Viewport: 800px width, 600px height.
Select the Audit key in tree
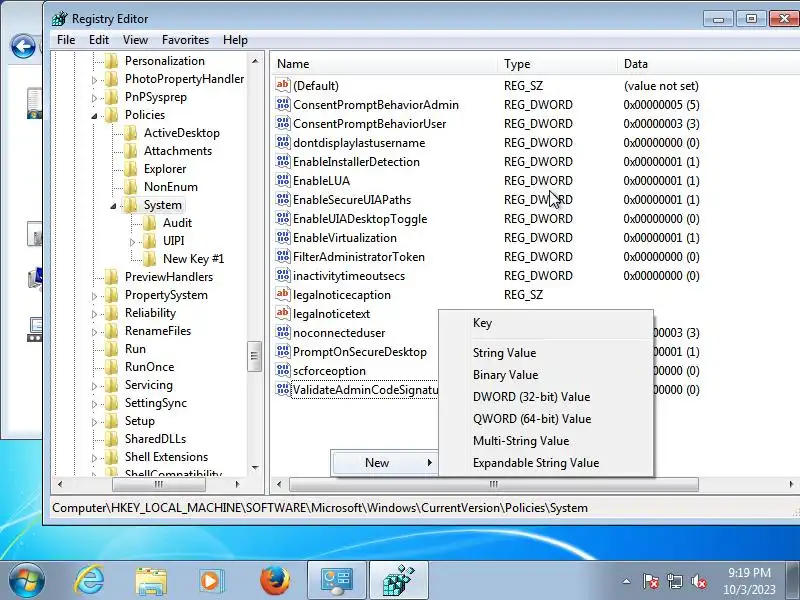(x=177, y=222)
